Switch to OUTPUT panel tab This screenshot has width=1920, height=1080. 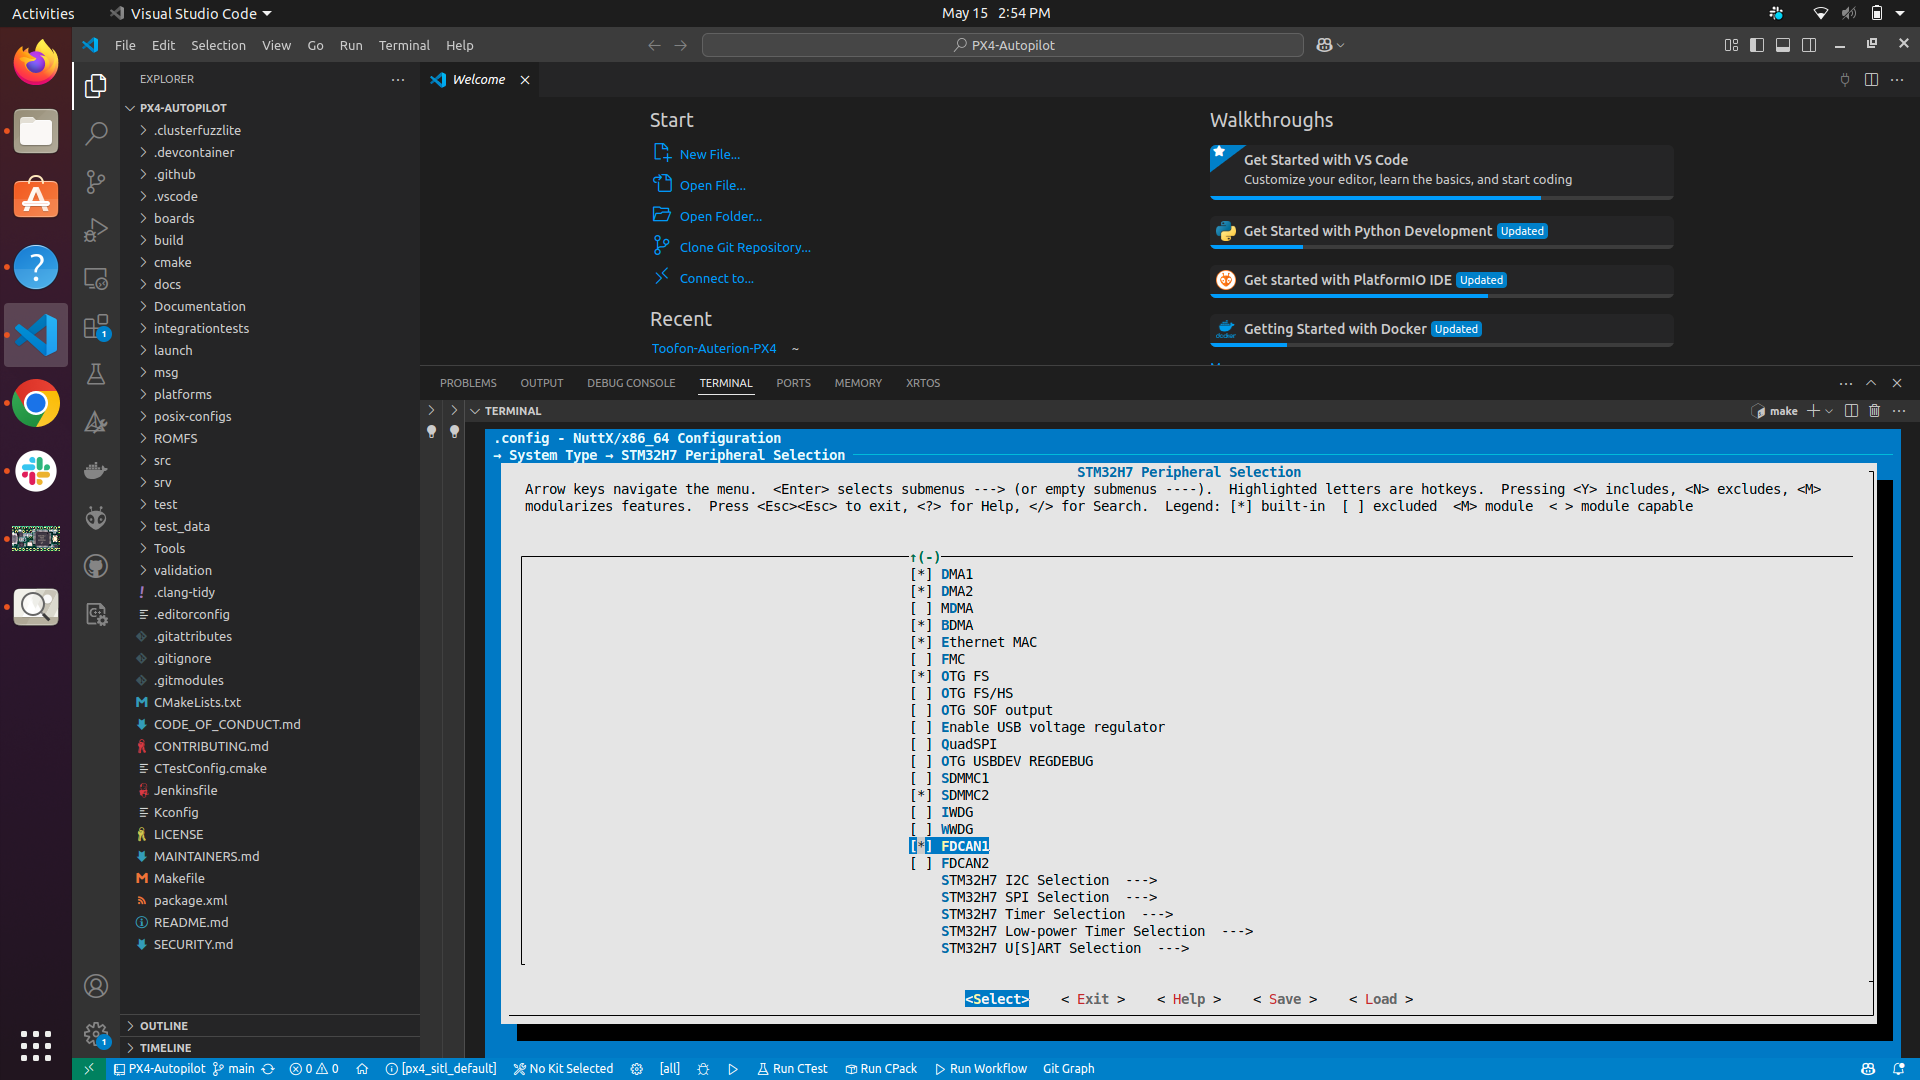(x=541, y=383)
